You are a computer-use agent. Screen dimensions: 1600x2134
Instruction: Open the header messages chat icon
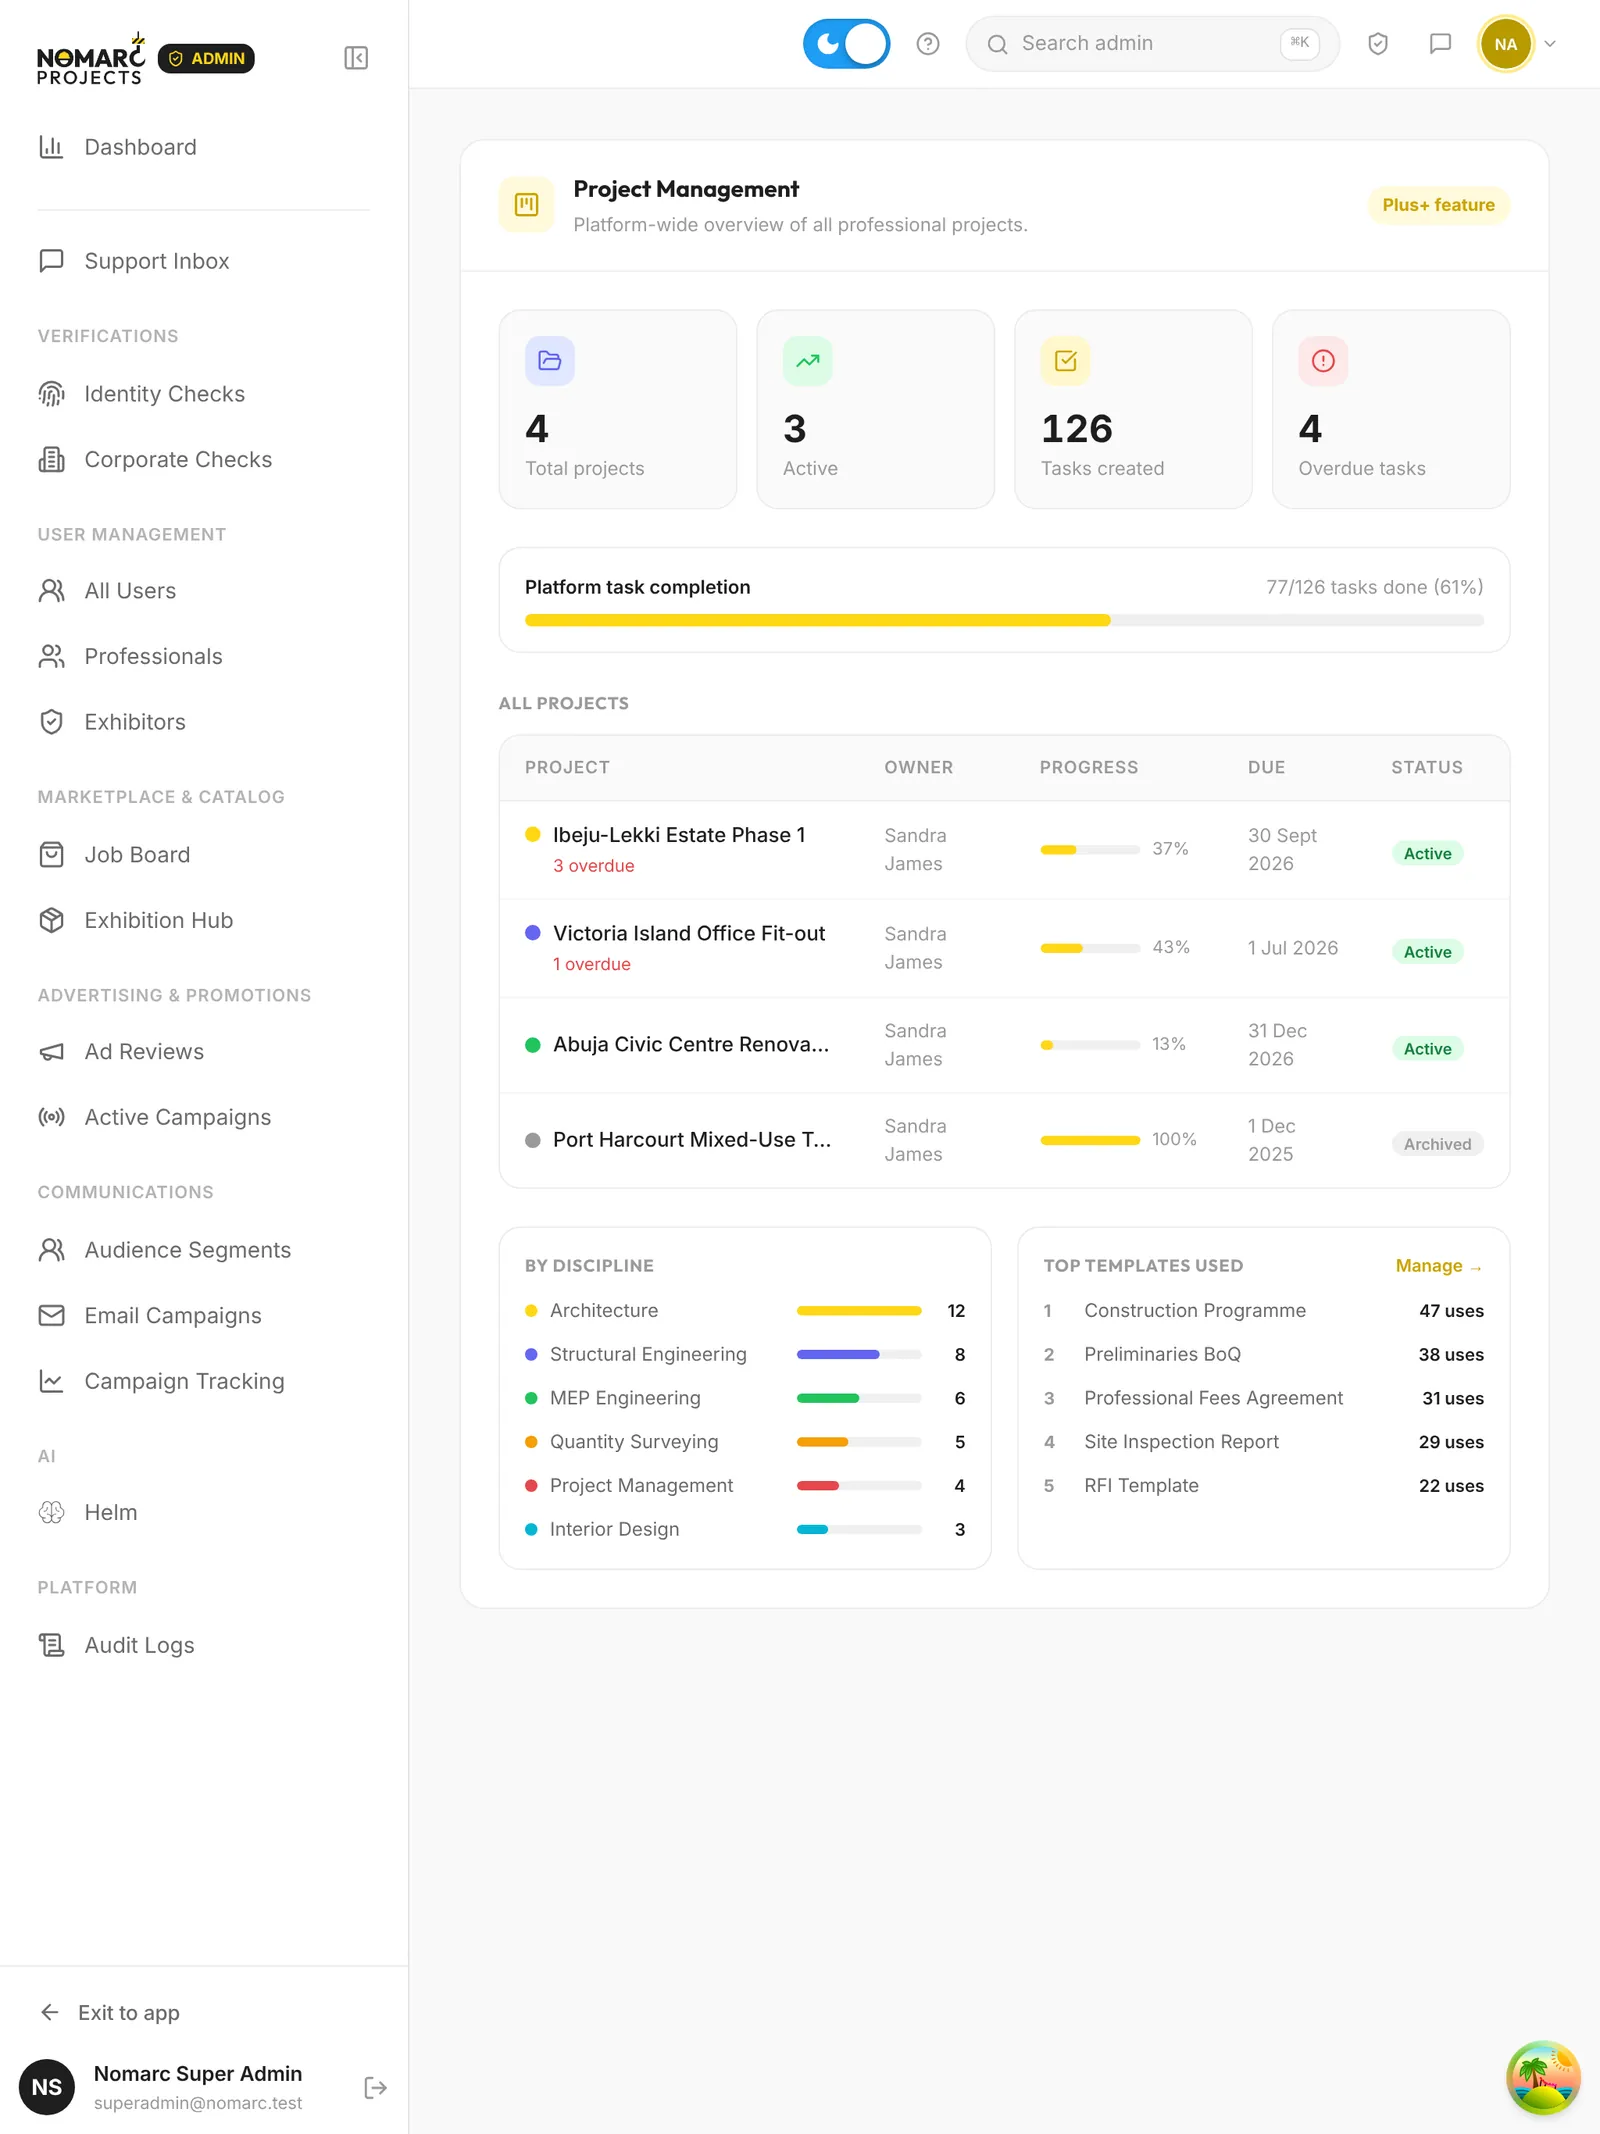point(1440,44)
